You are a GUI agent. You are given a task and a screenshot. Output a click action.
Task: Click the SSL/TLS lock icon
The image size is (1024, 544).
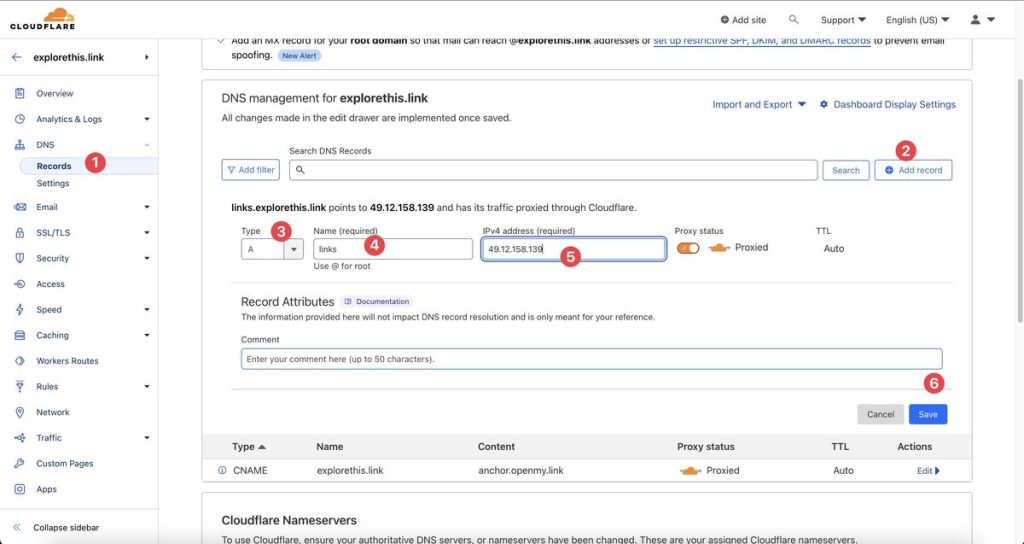click(20, 232)
